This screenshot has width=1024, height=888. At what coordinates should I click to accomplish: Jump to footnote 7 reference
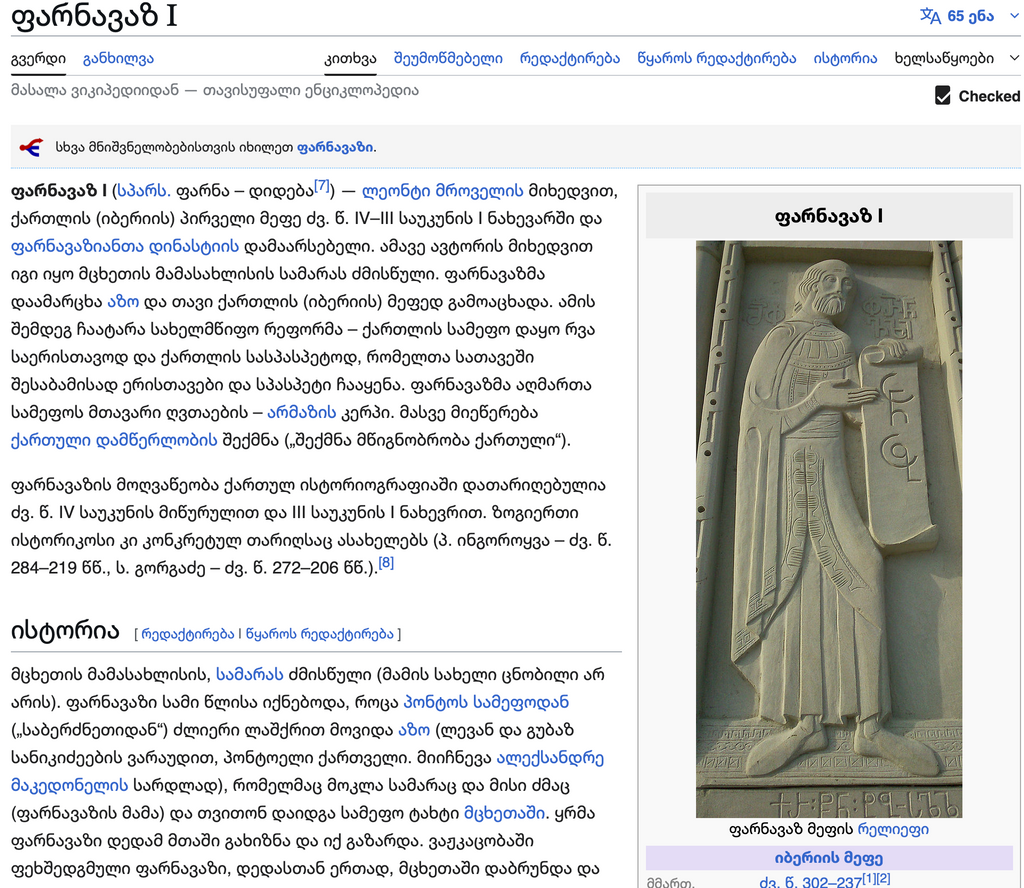pos(322,186)
